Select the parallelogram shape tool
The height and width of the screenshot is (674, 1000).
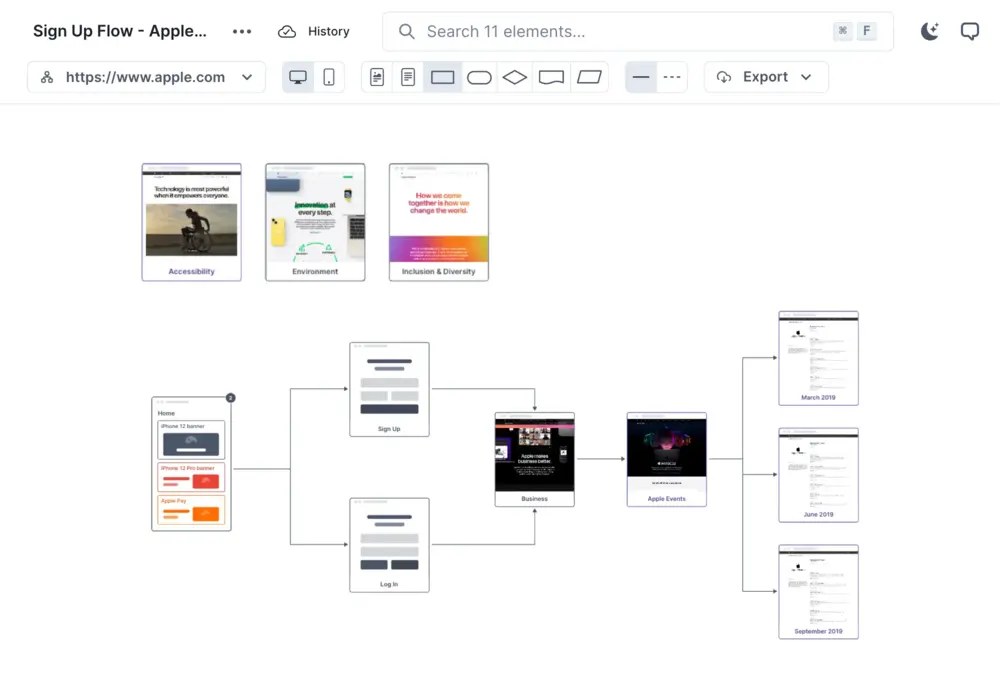point(588,76)
